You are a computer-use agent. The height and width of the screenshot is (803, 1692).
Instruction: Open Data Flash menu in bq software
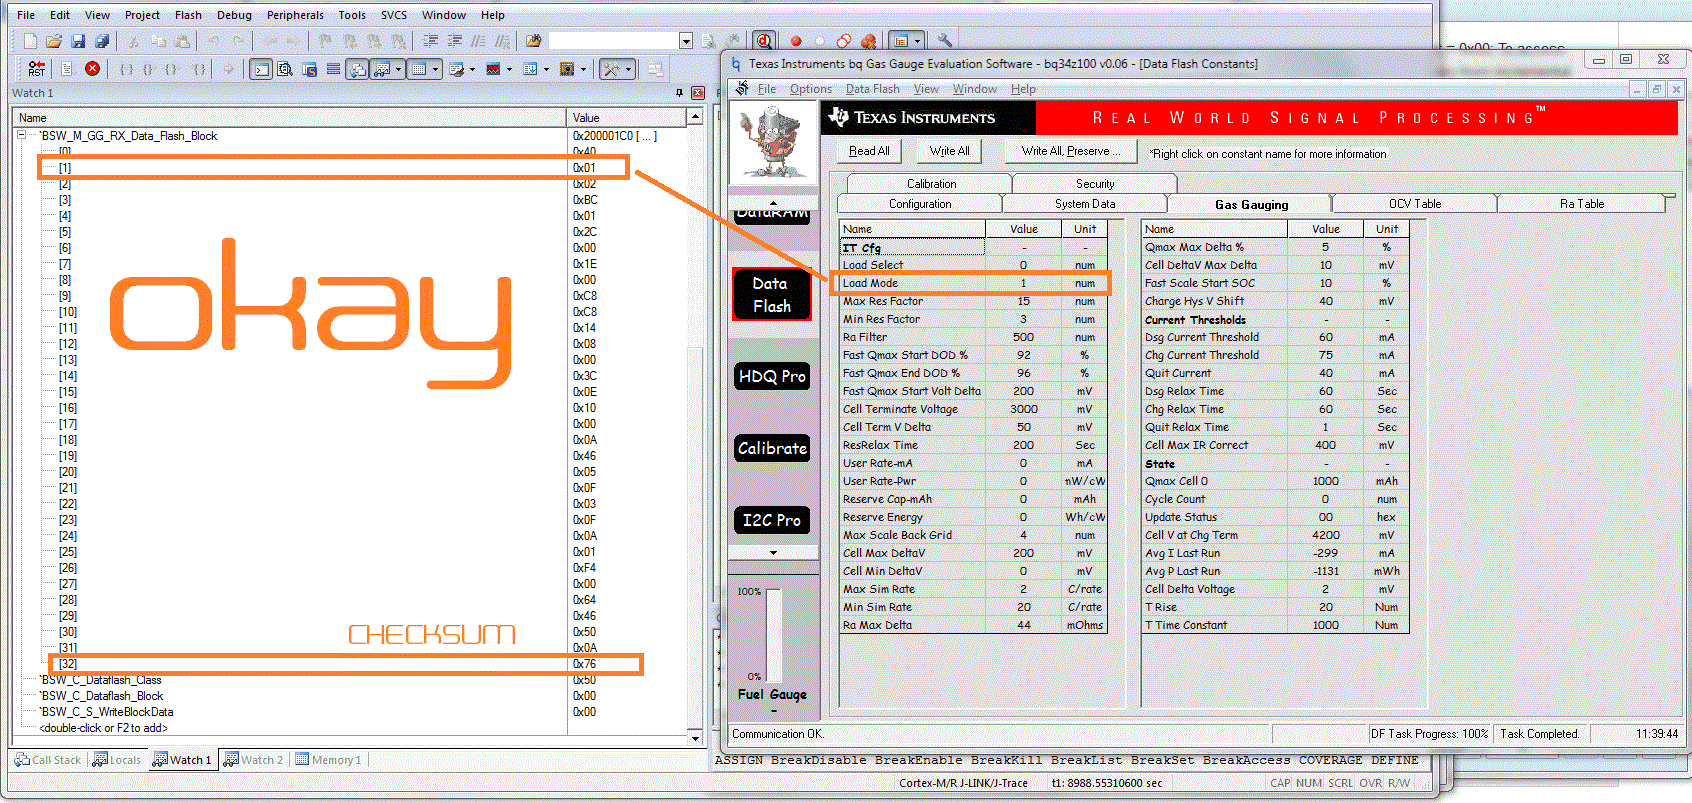[873, 89]
